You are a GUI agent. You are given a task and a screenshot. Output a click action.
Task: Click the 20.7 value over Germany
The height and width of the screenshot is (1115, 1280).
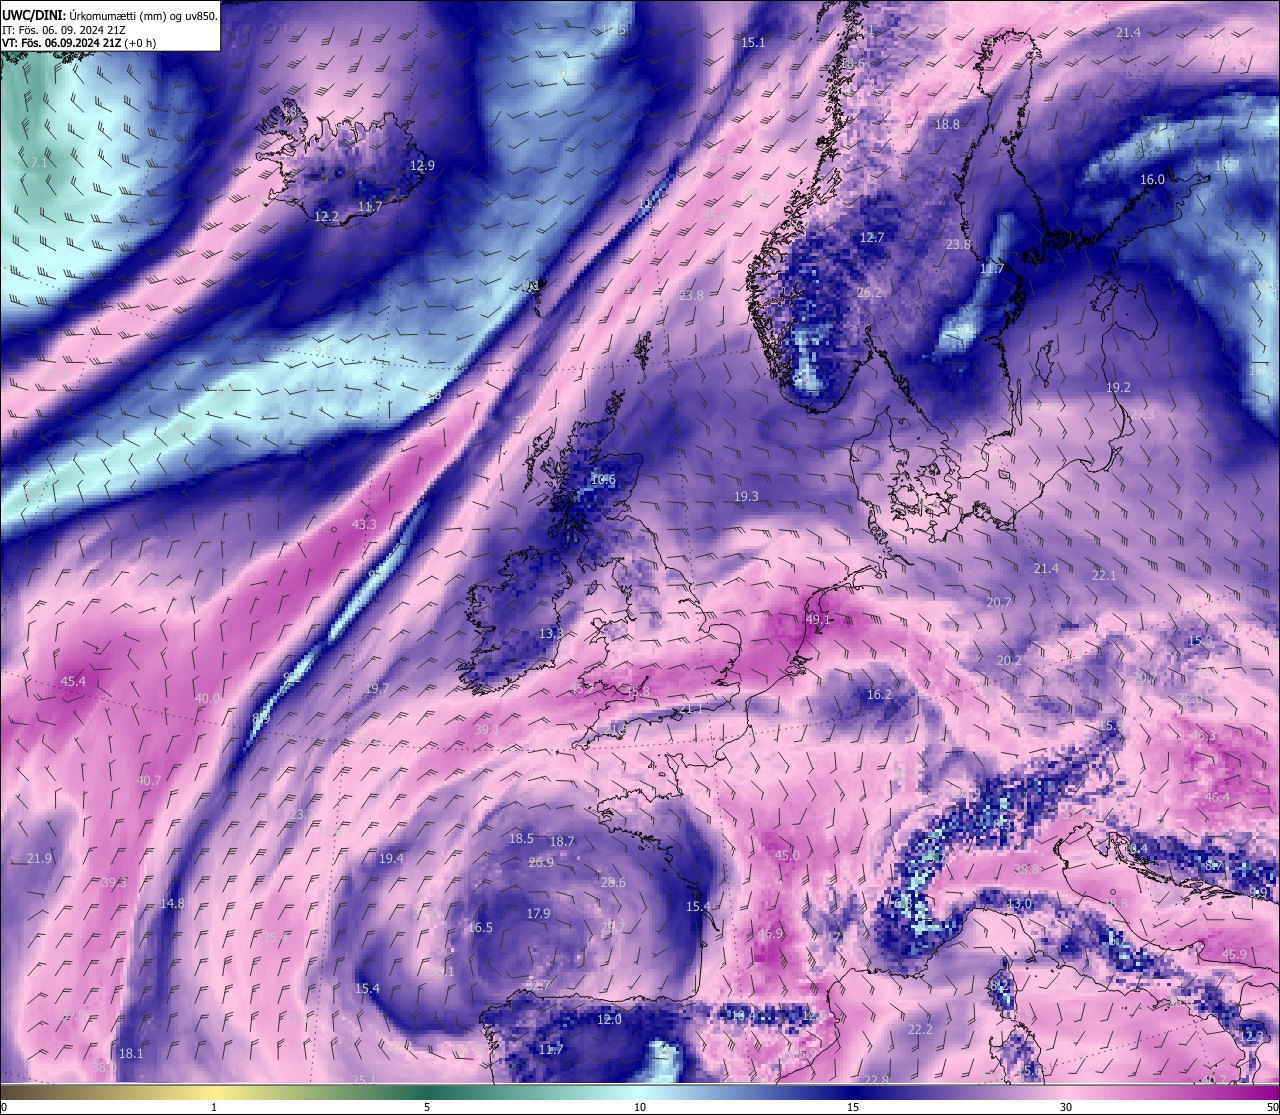click(998, 602)
